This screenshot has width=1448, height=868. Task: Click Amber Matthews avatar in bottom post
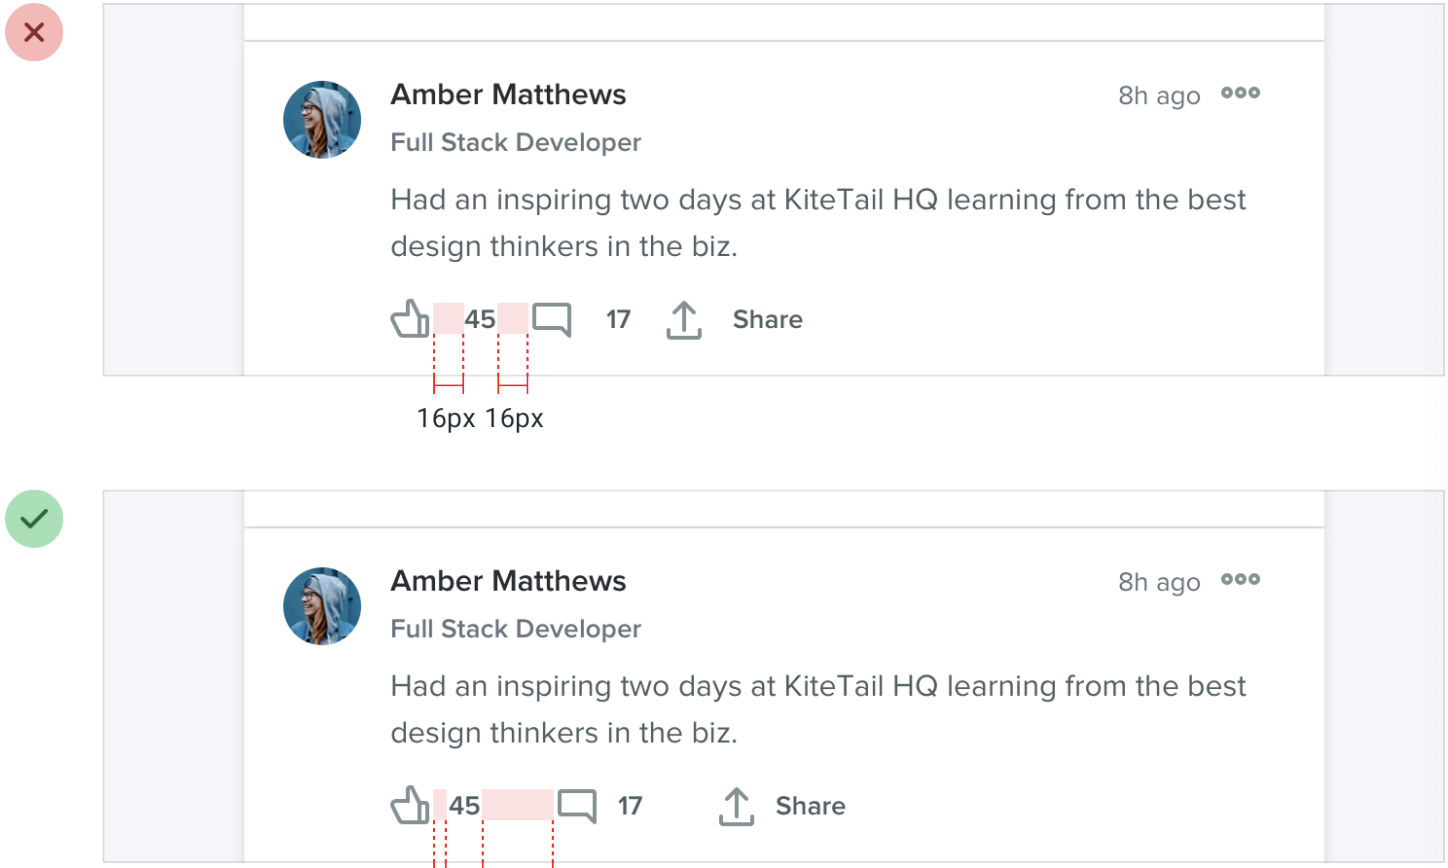[322, 606]
